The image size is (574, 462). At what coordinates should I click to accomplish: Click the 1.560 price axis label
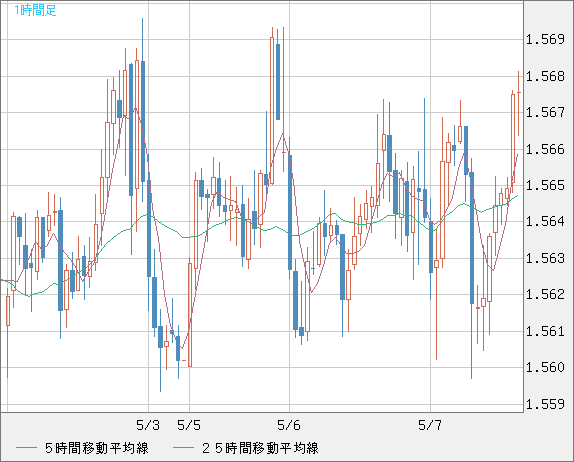pos(545,367)
